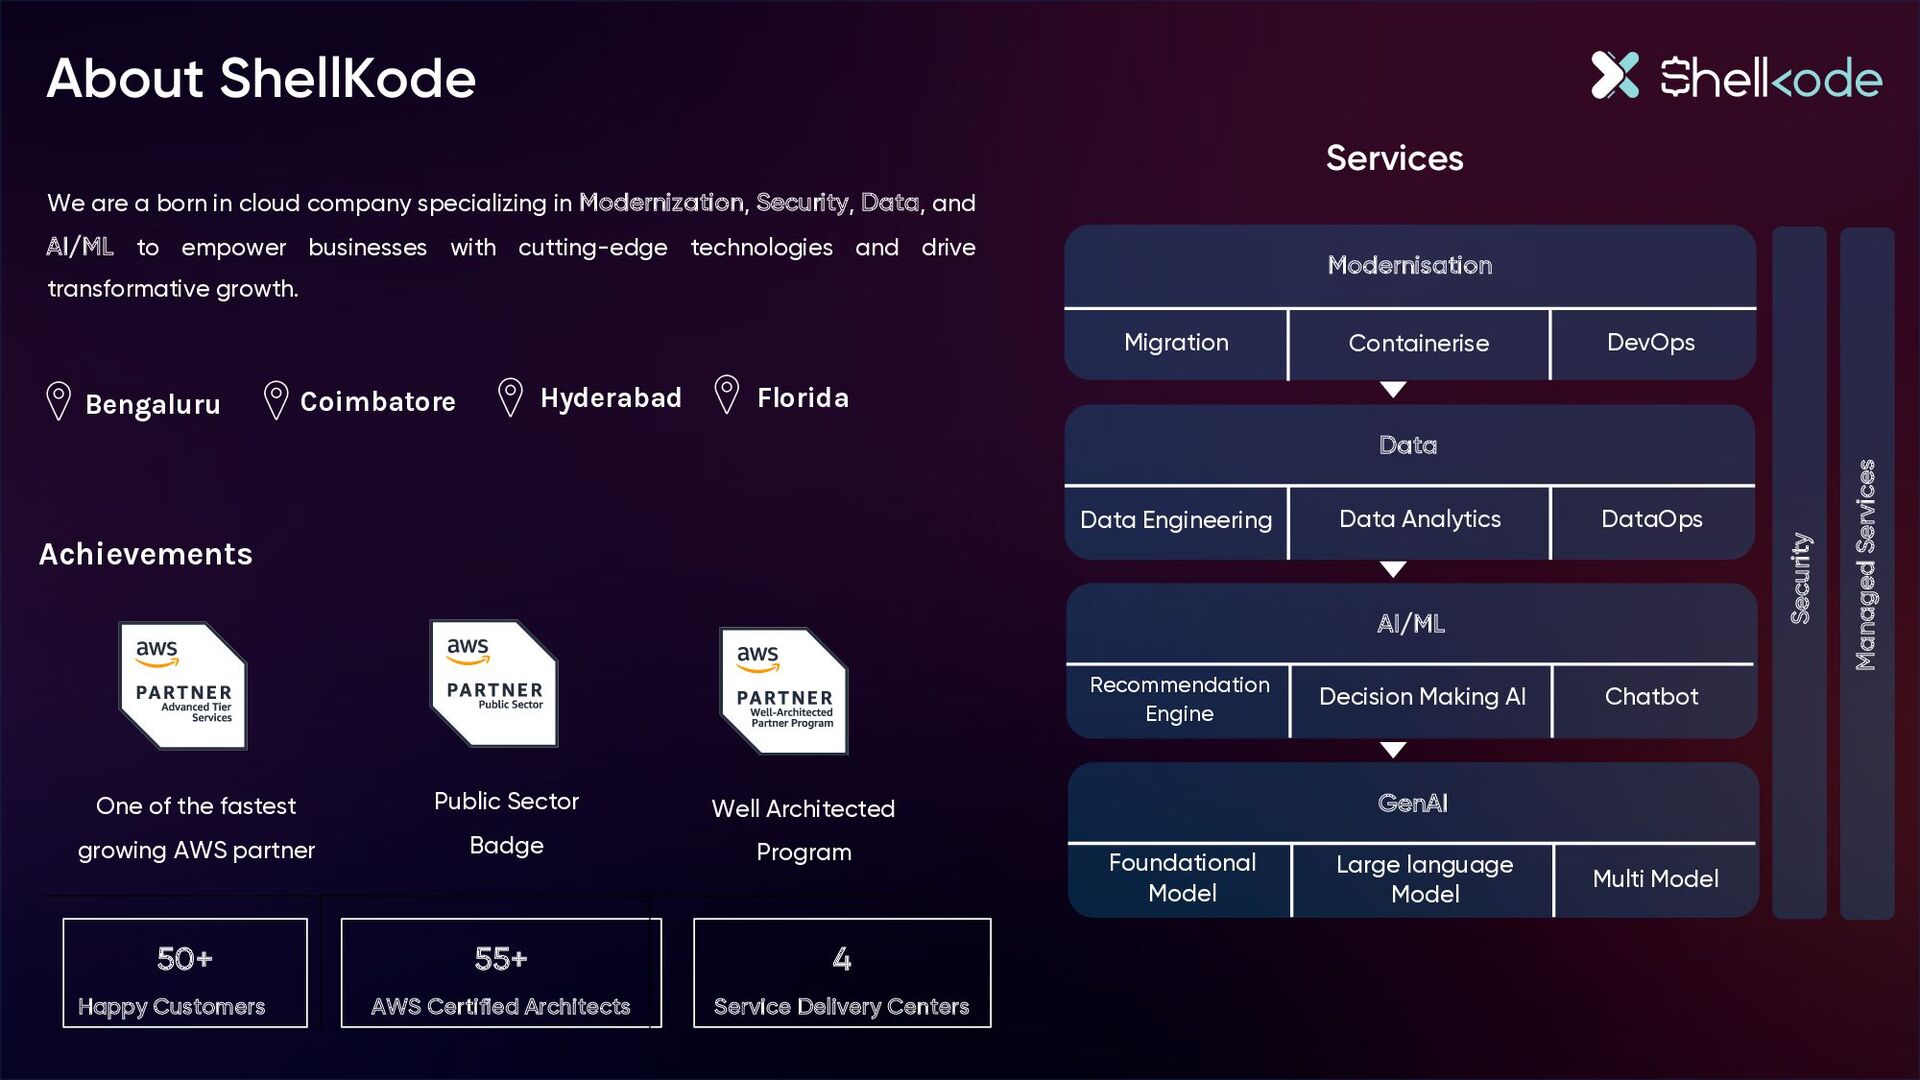
Task: Click the location pin beside Florida
Action: pyautogui.click(x=727, y=394)
